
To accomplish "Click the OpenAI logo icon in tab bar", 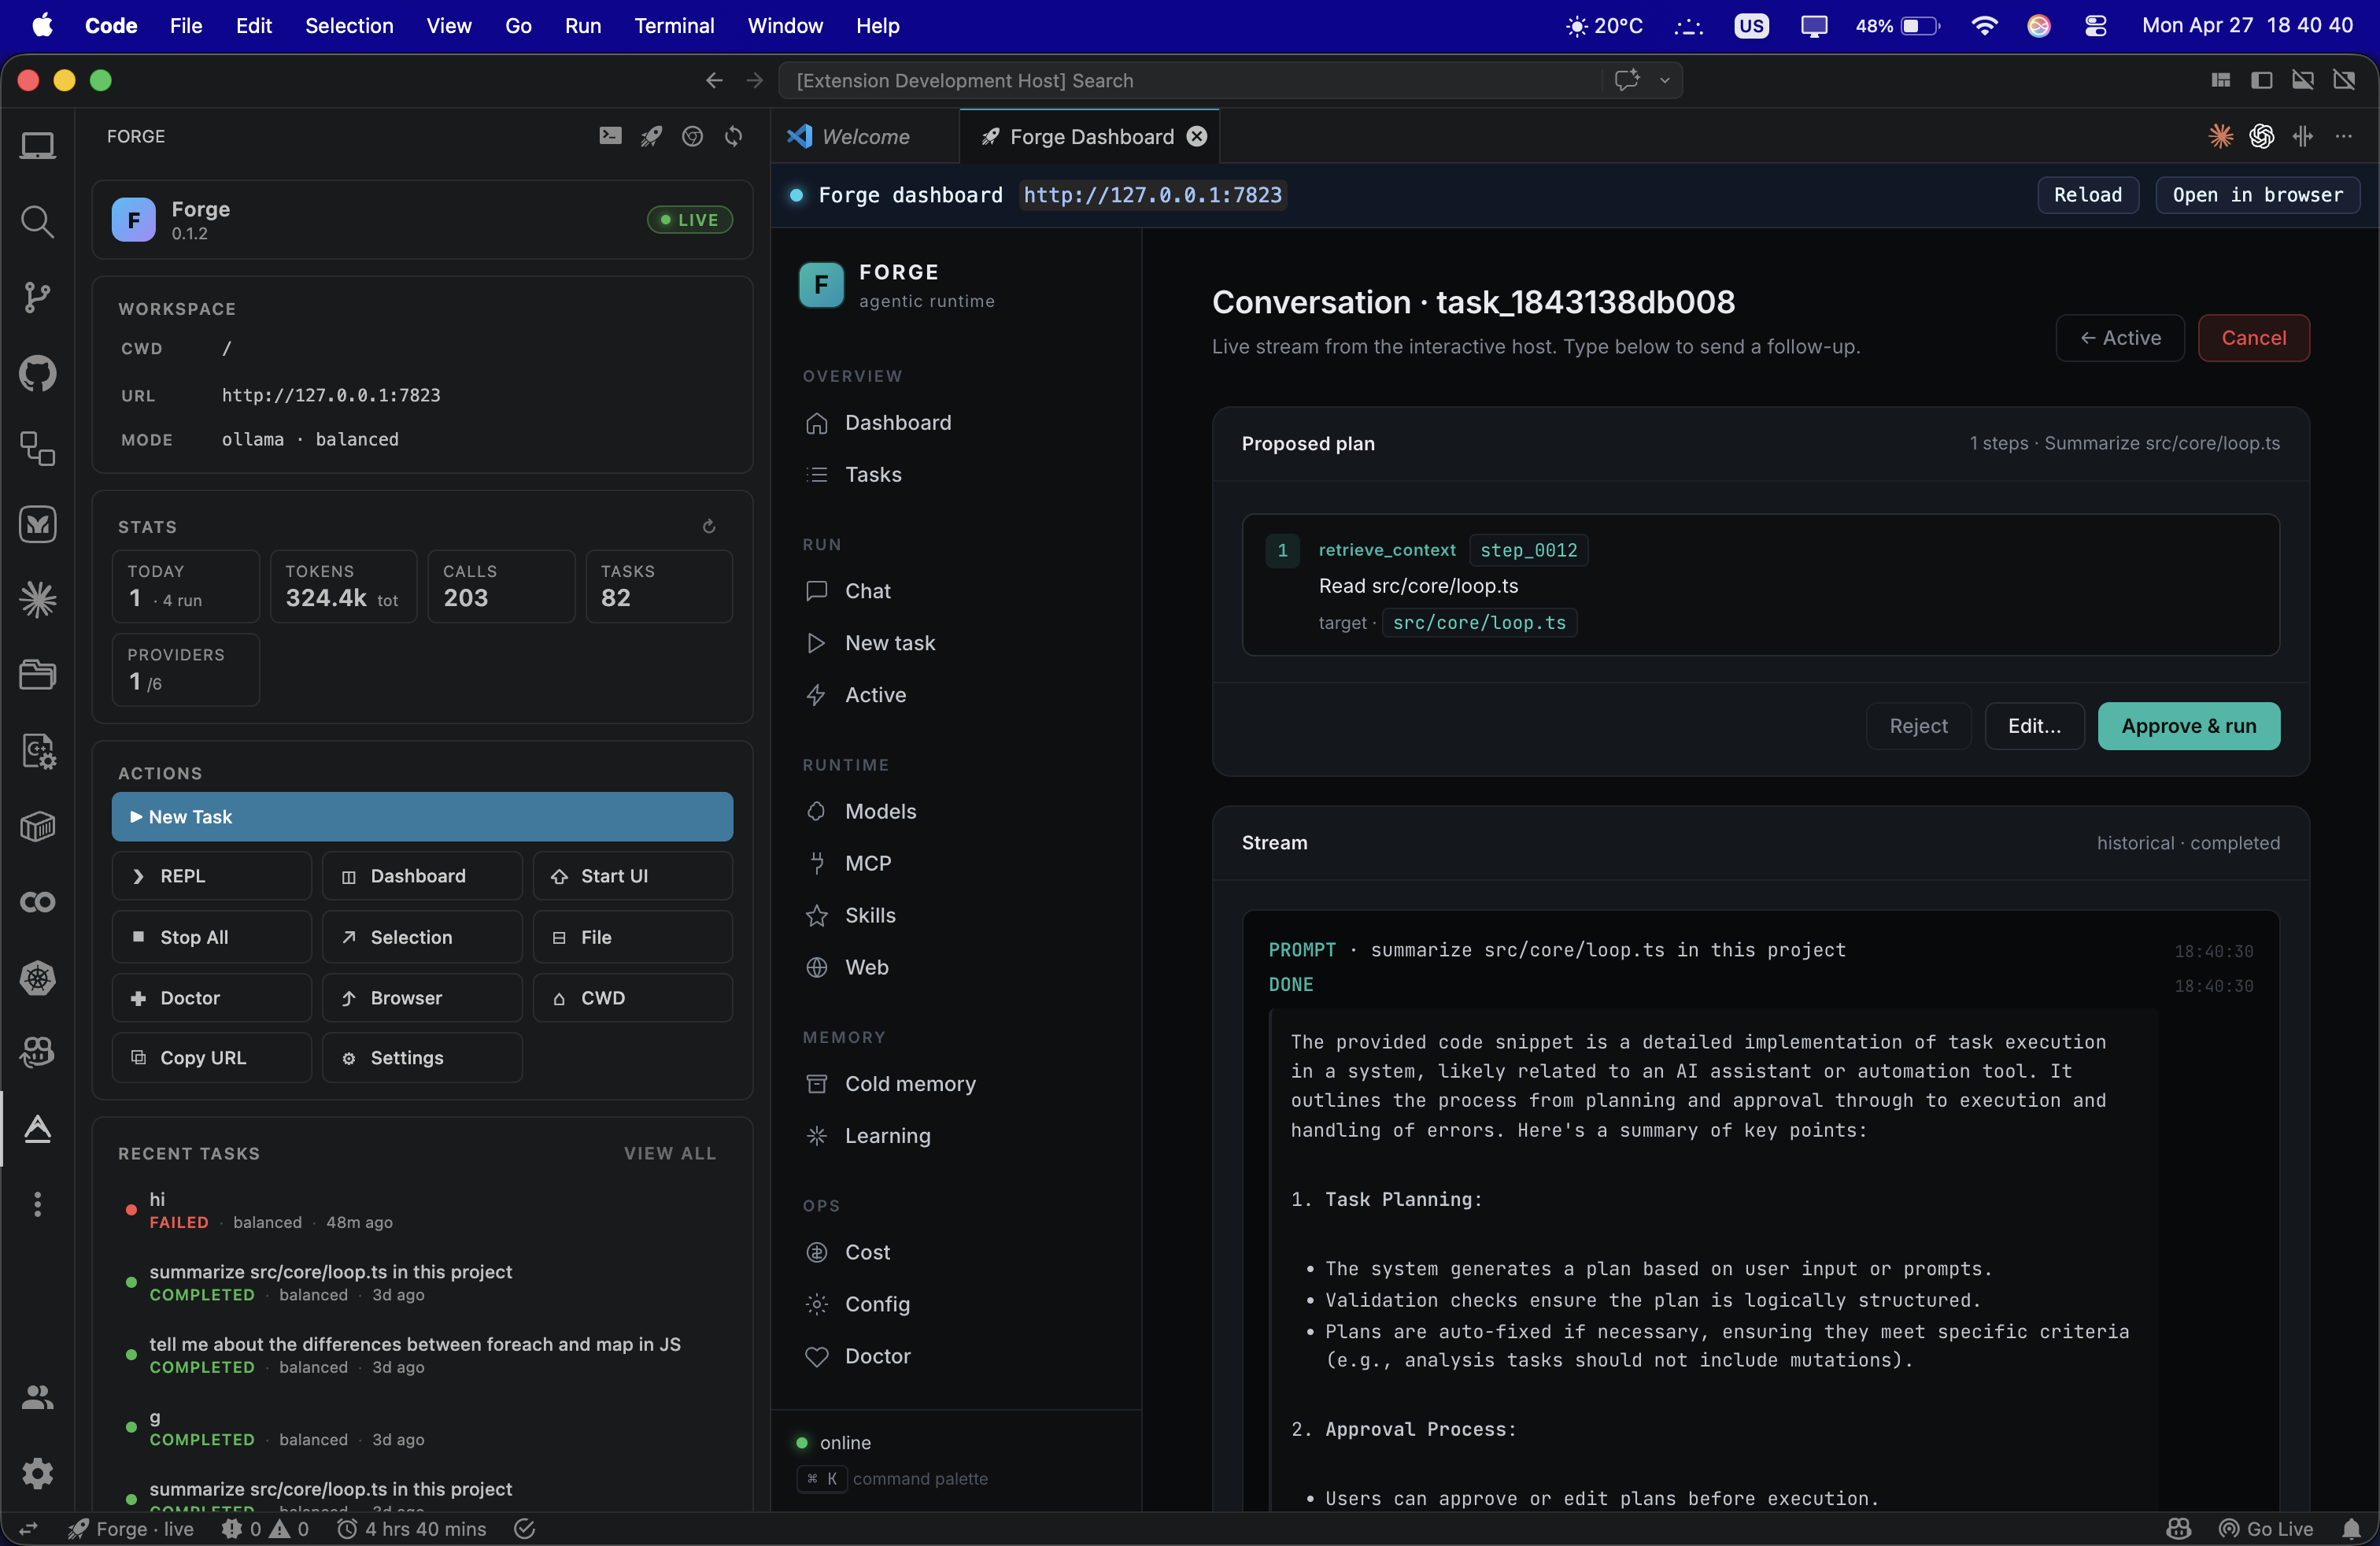I will tap(2261, 137).
